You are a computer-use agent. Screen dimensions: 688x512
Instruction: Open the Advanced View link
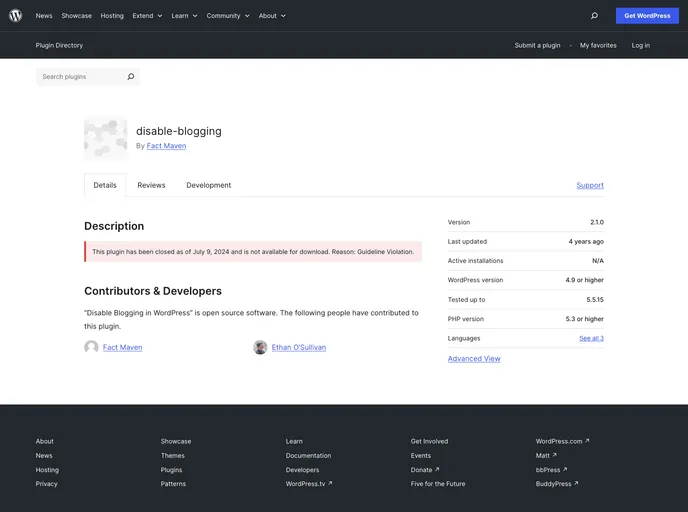click(474, 358)
